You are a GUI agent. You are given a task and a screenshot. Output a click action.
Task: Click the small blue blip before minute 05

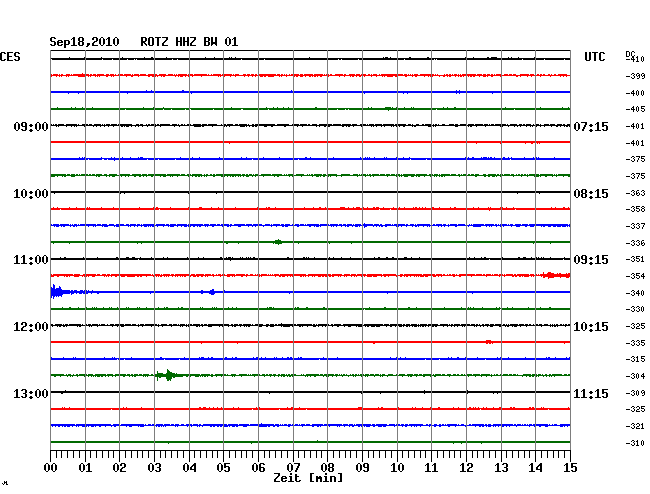(212, 292)
